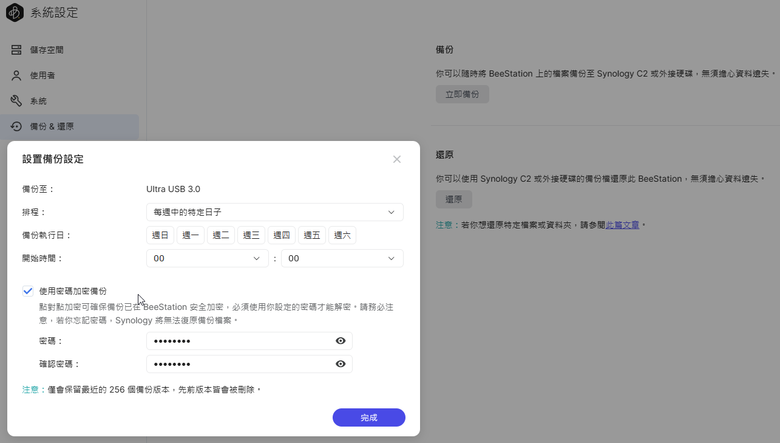Screen dimensions: 780x443
Task: Click the 還原 section heading
Action: coord(445,155)
